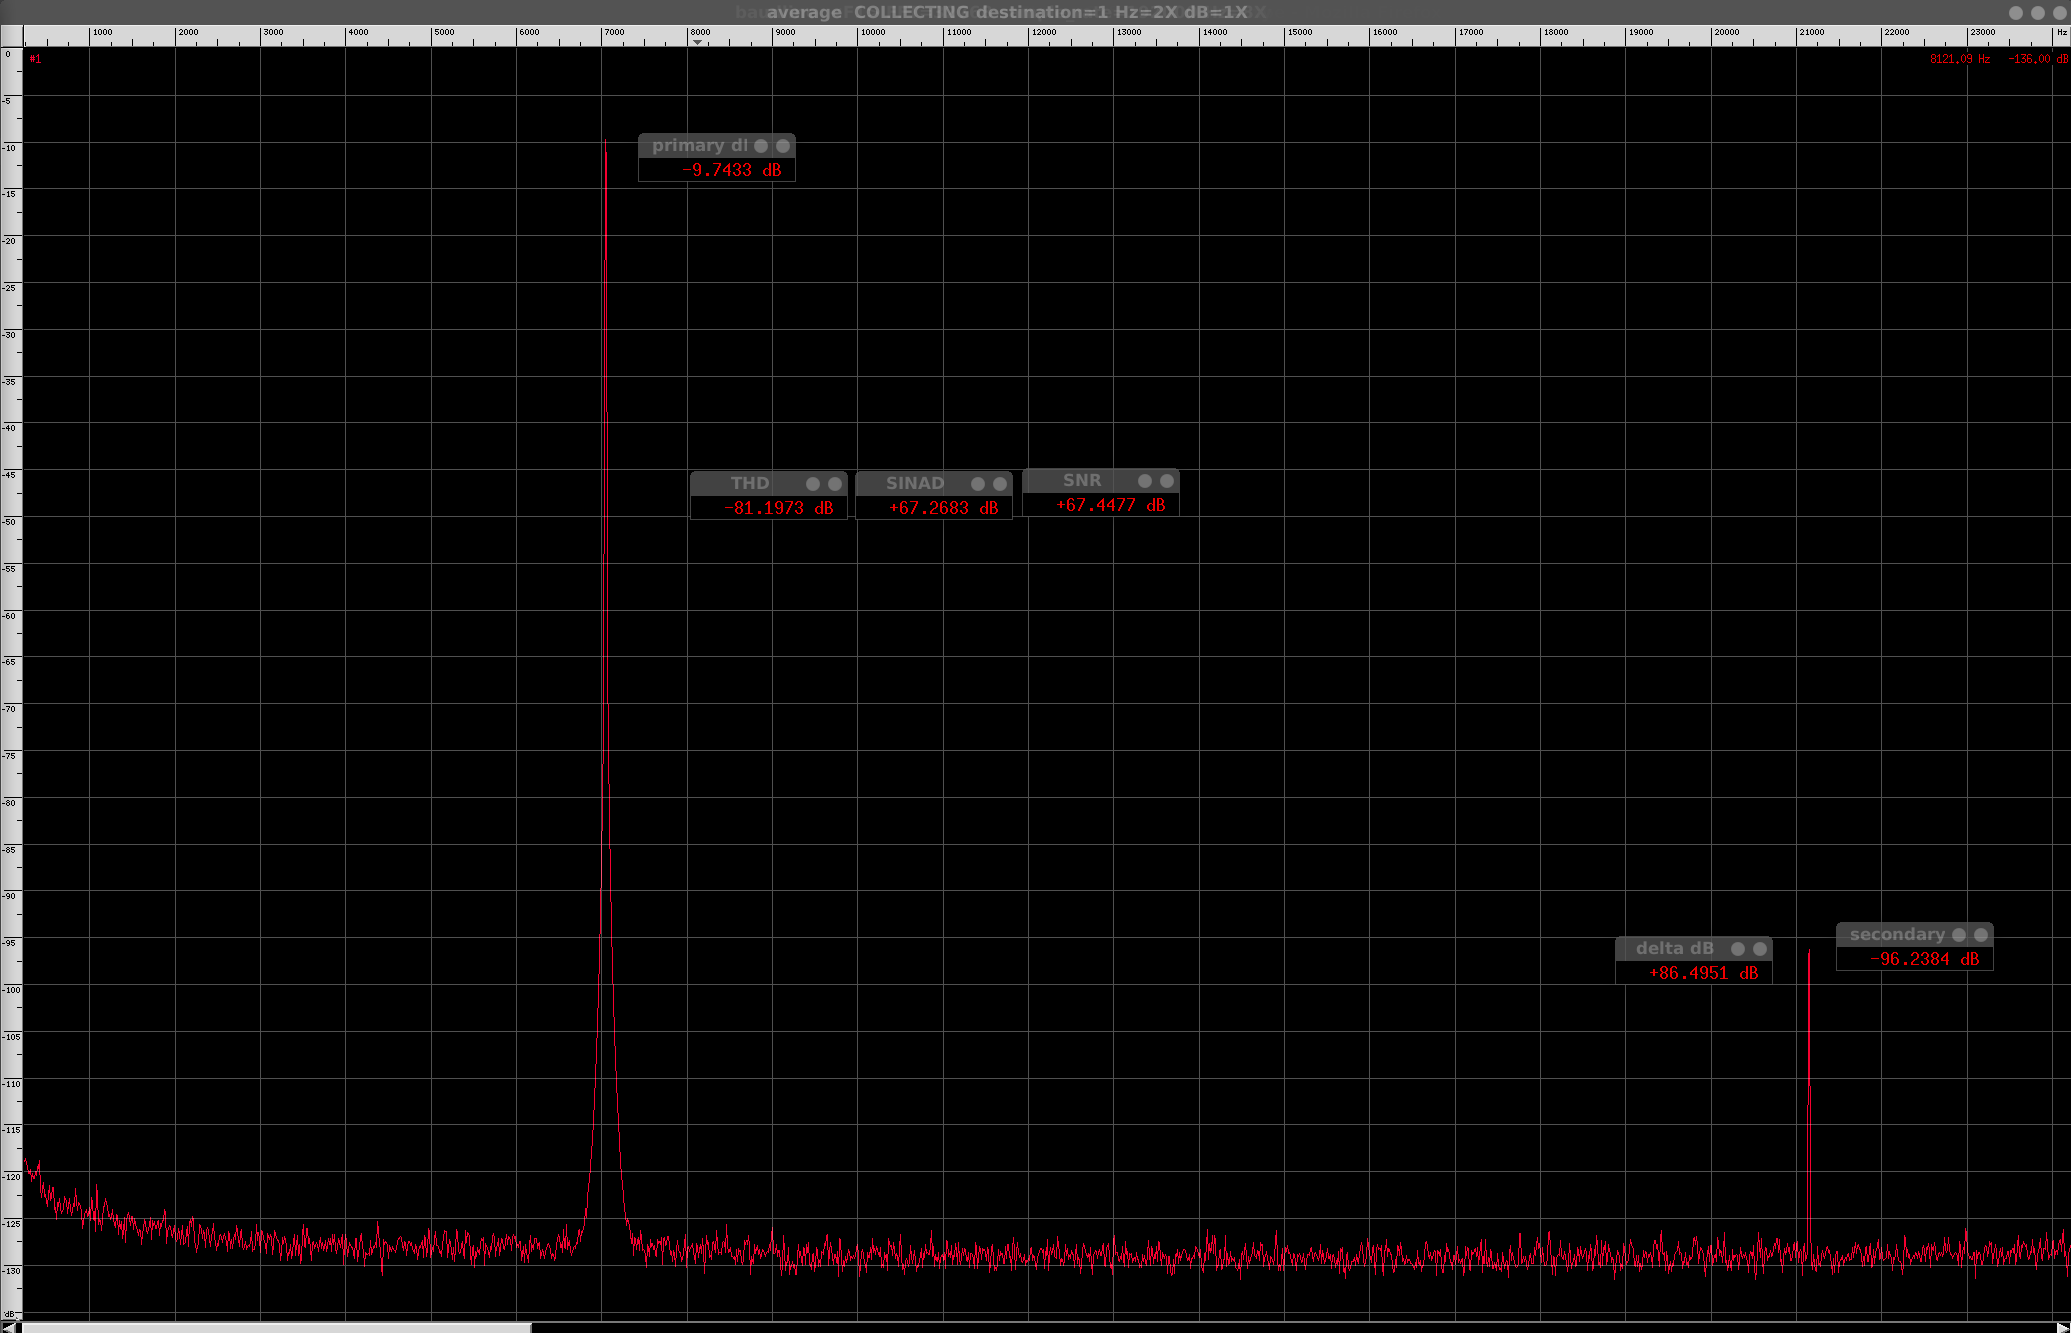Viewport: 2071px width, 1333px height.
Task: Click left round button on delta dB window
Action: (x=1738, y=949)
